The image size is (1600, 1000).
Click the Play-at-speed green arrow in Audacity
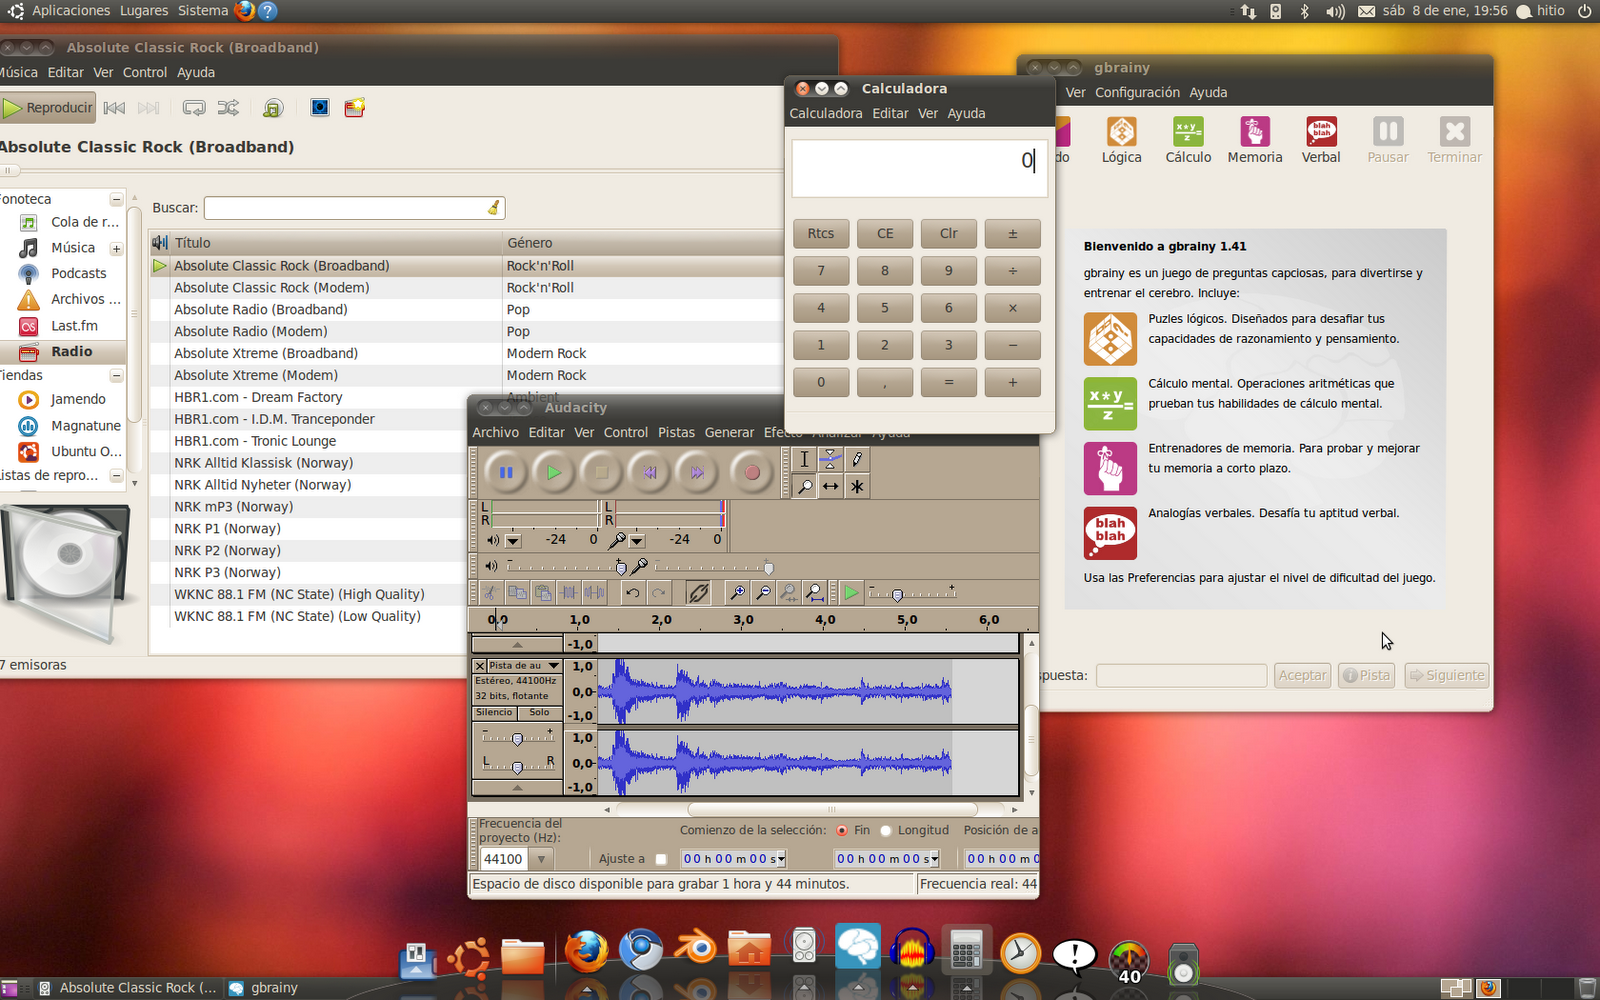tap(851, 593)
